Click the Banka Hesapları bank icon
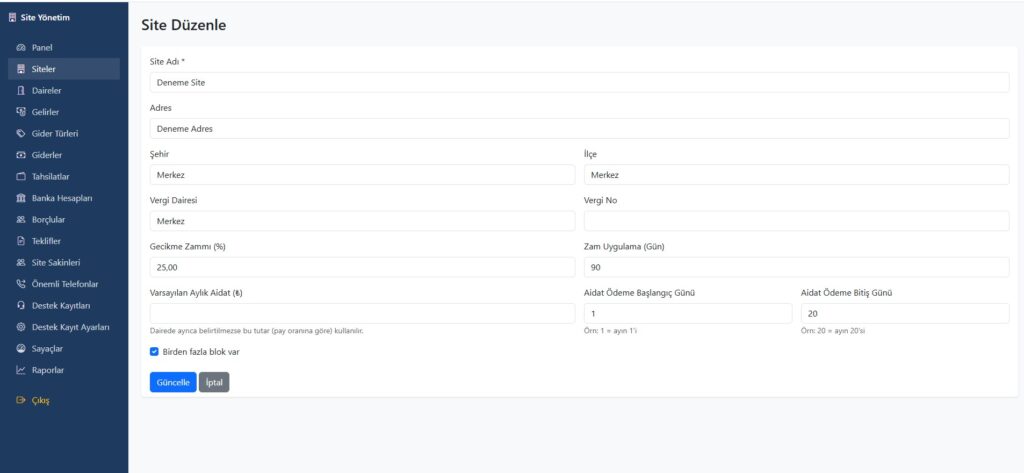Image resolution: width=1024 pixels, height=473 pixels. point(21,199)
